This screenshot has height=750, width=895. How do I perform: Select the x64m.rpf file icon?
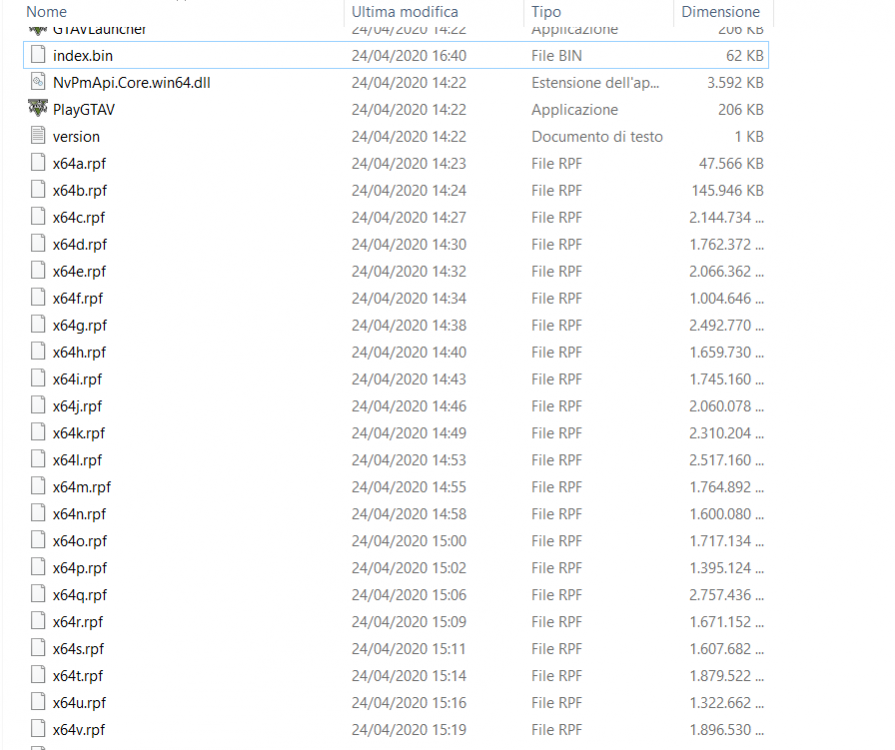click(x=38, y=487)
